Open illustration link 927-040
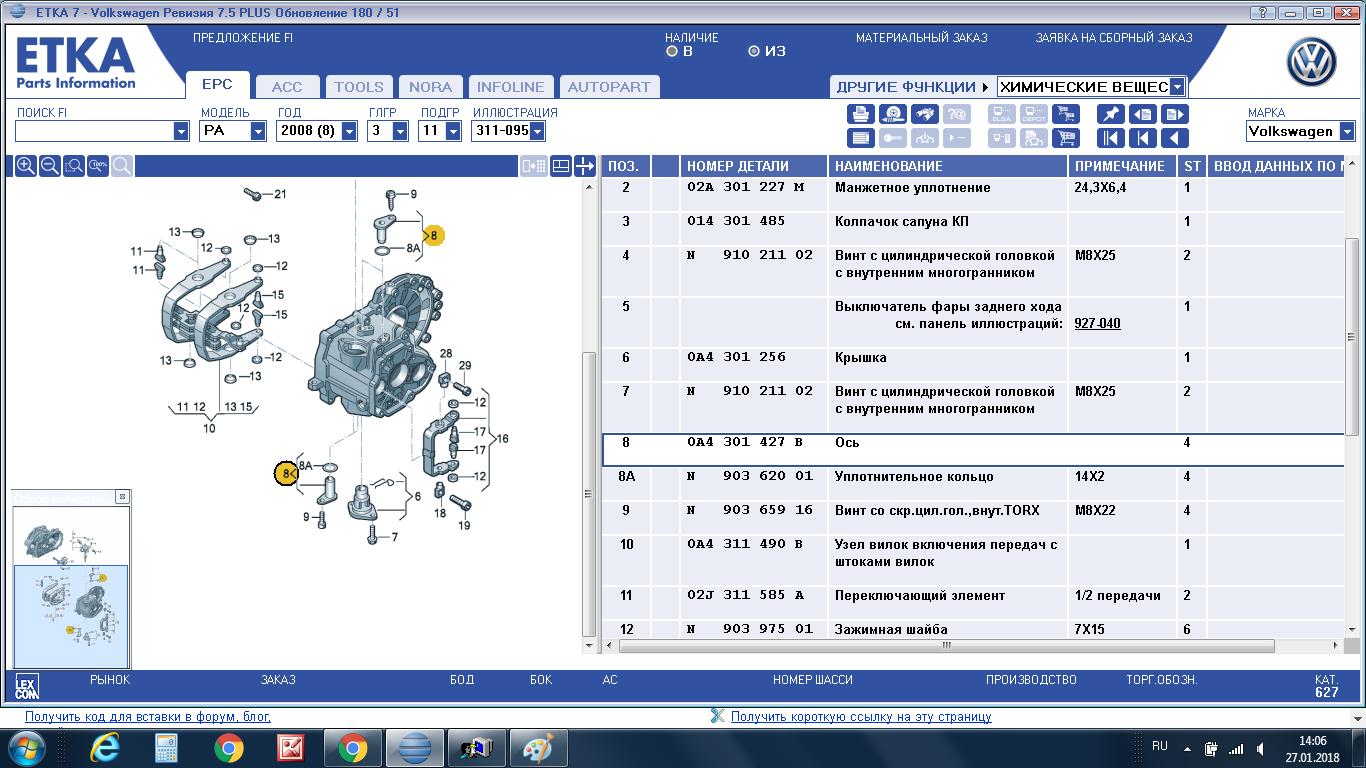This screenshot has width=1366, height=768. pyautogui.click(x=1097, y=324)
